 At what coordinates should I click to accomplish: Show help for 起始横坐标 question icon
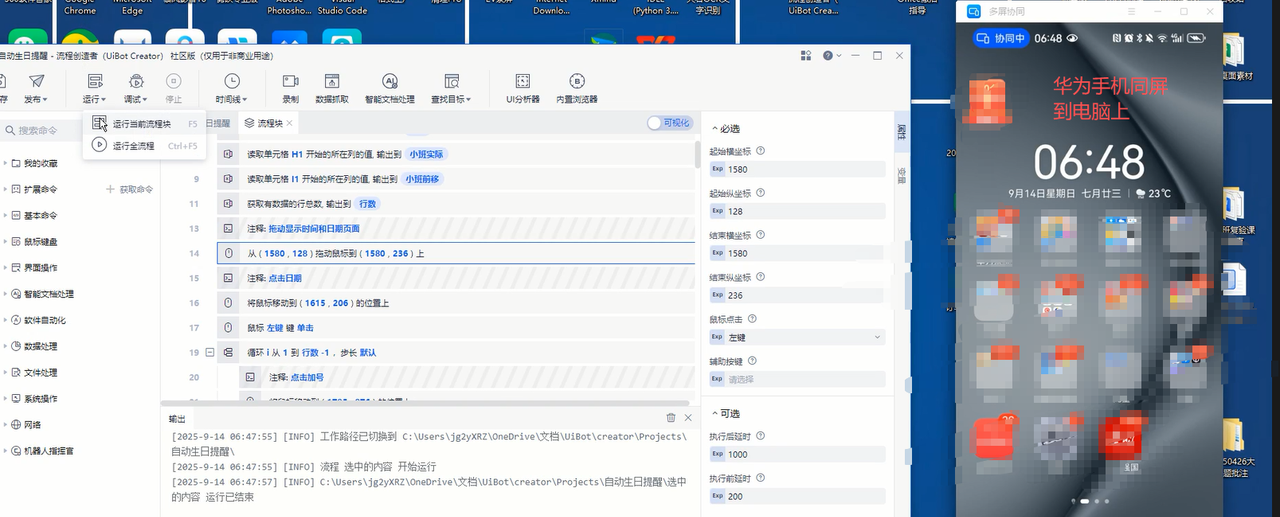(761, 151)
